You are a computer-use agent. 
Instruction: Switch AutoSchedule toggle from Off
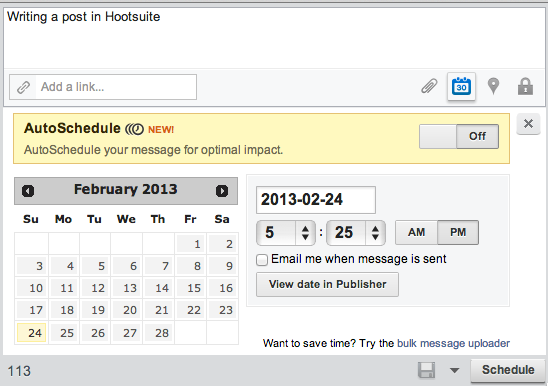459,136
